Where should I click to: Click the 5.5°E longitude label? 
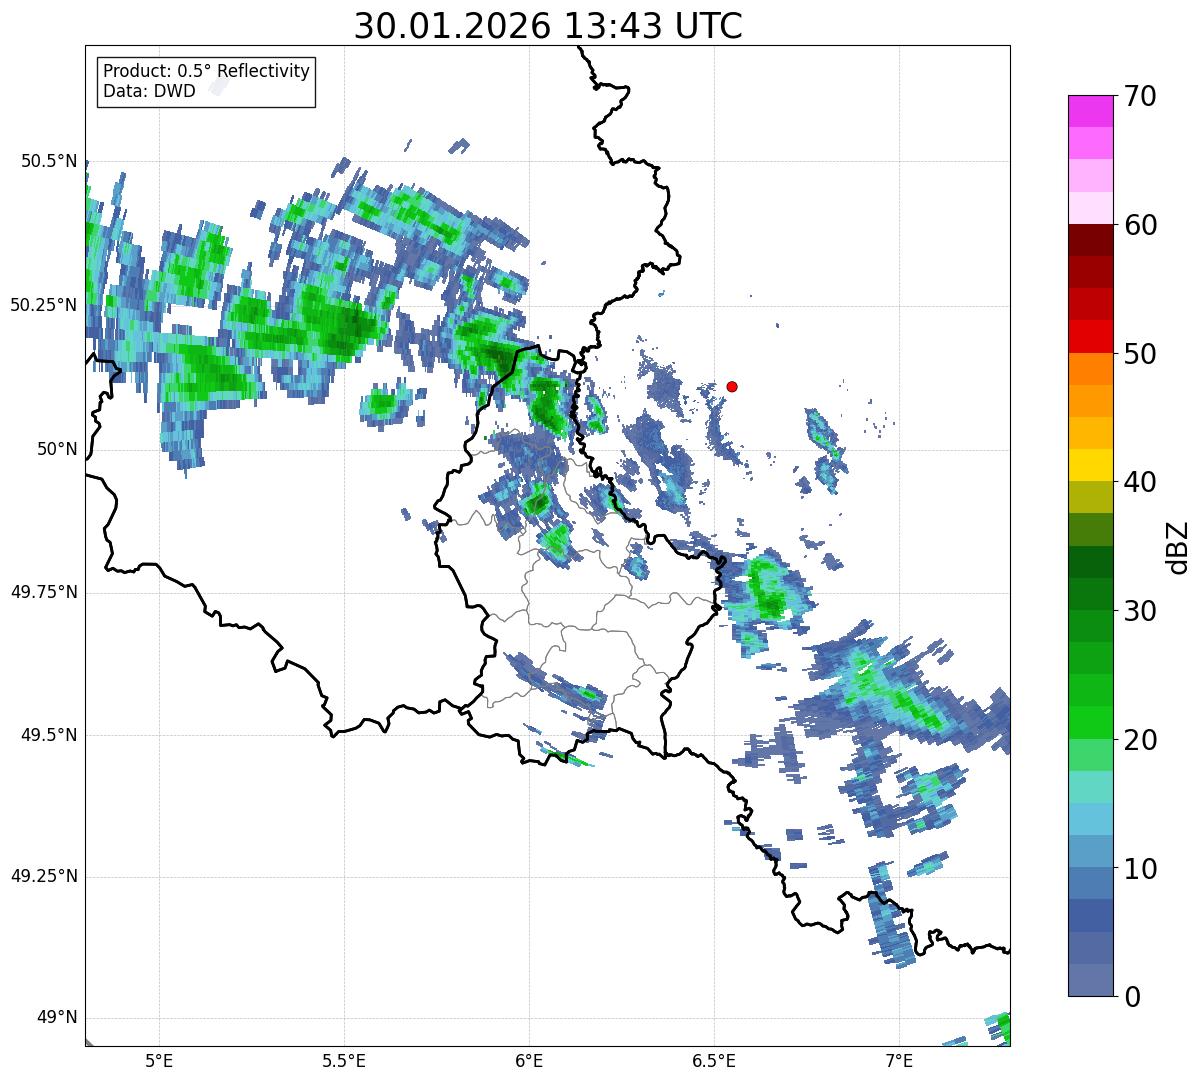click(344, 1061)
